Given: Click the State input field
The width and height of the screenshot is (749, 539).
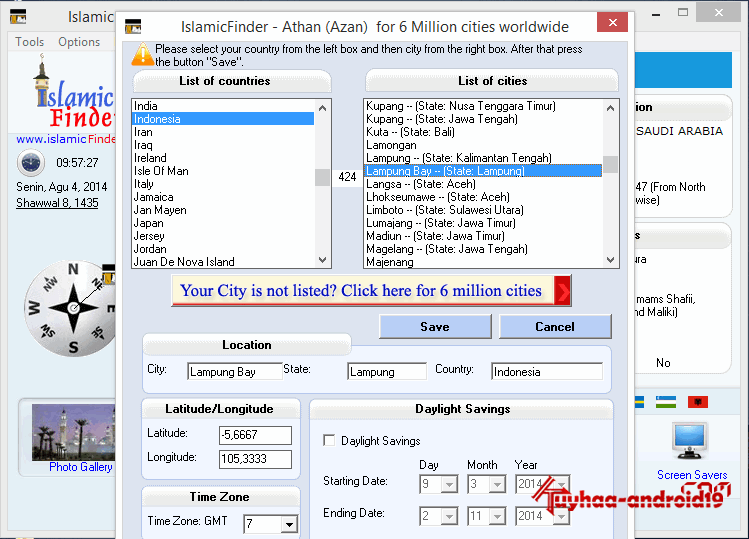Looking at the screenshot, I should (387, 371).
